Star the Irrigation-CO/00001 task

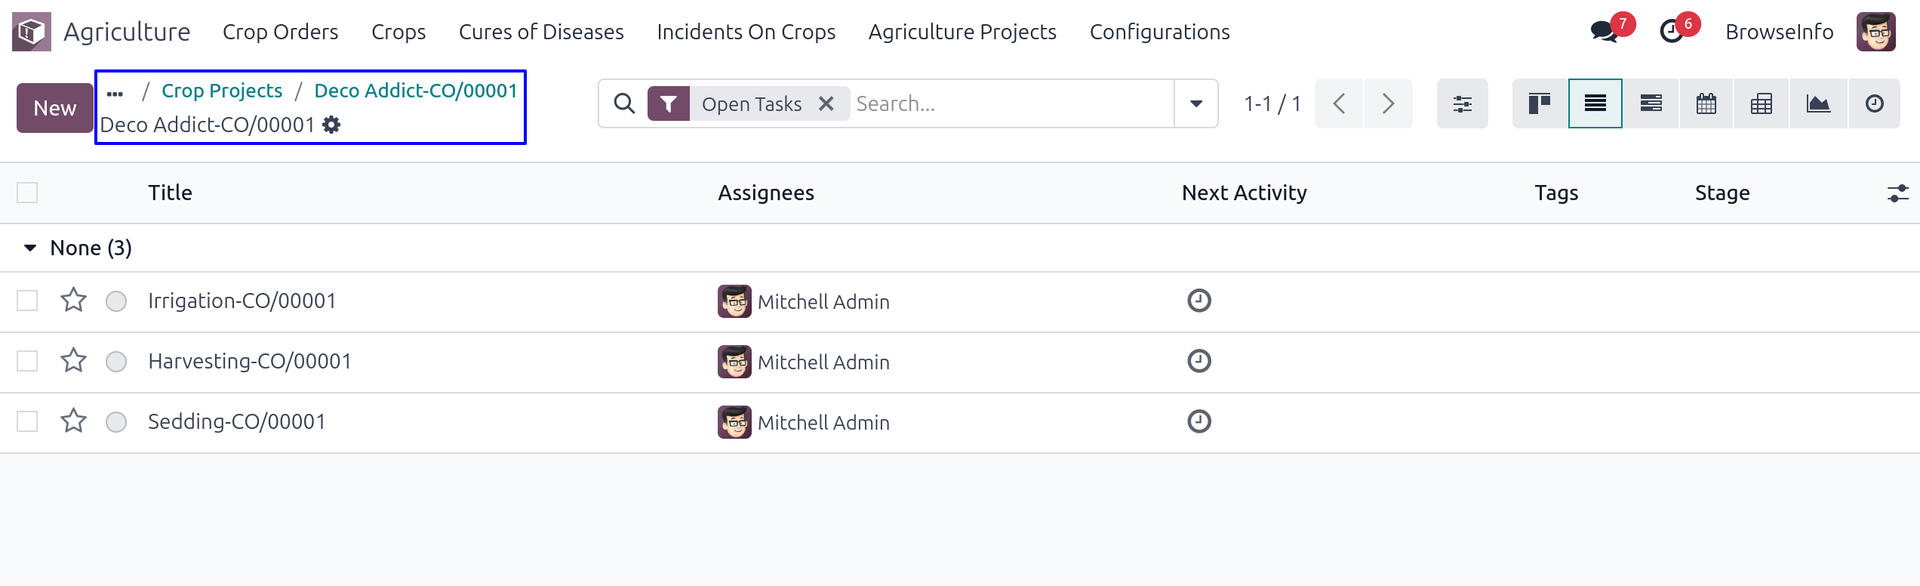click(x=73, y=301)
